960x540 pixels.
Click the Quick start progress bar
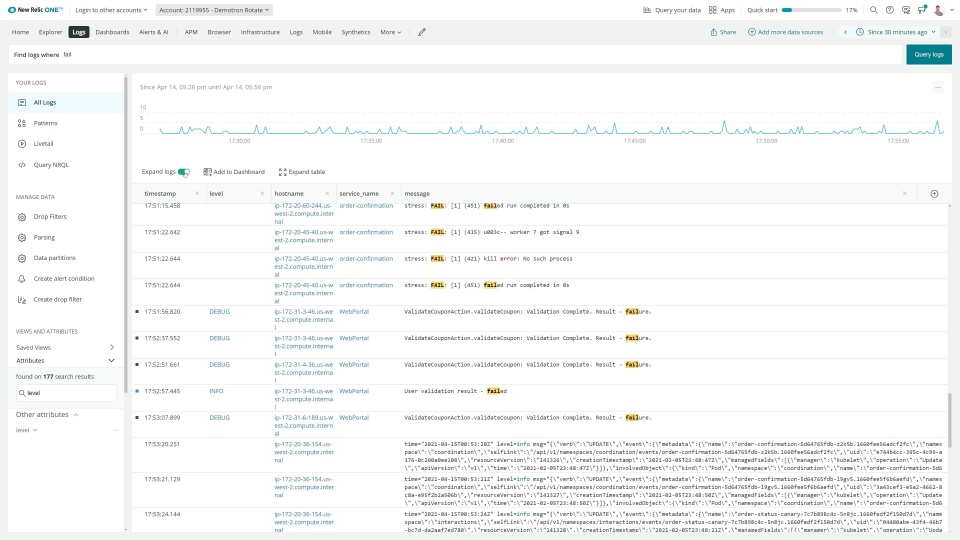(811, 10)
